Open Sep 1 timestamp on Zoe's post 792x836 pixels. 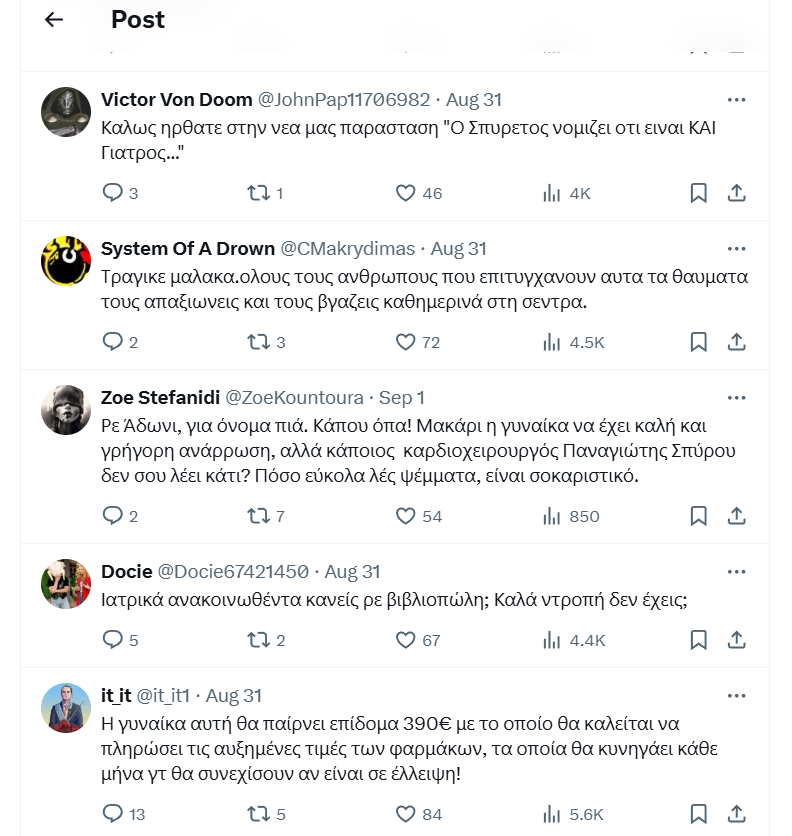point(400,397)
